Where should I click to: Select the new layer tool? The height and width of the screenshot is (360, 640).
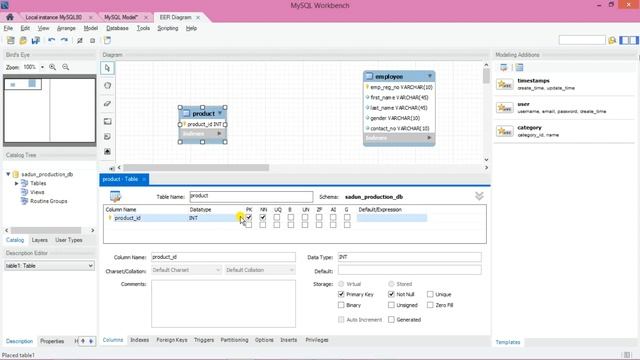(107, 121)
